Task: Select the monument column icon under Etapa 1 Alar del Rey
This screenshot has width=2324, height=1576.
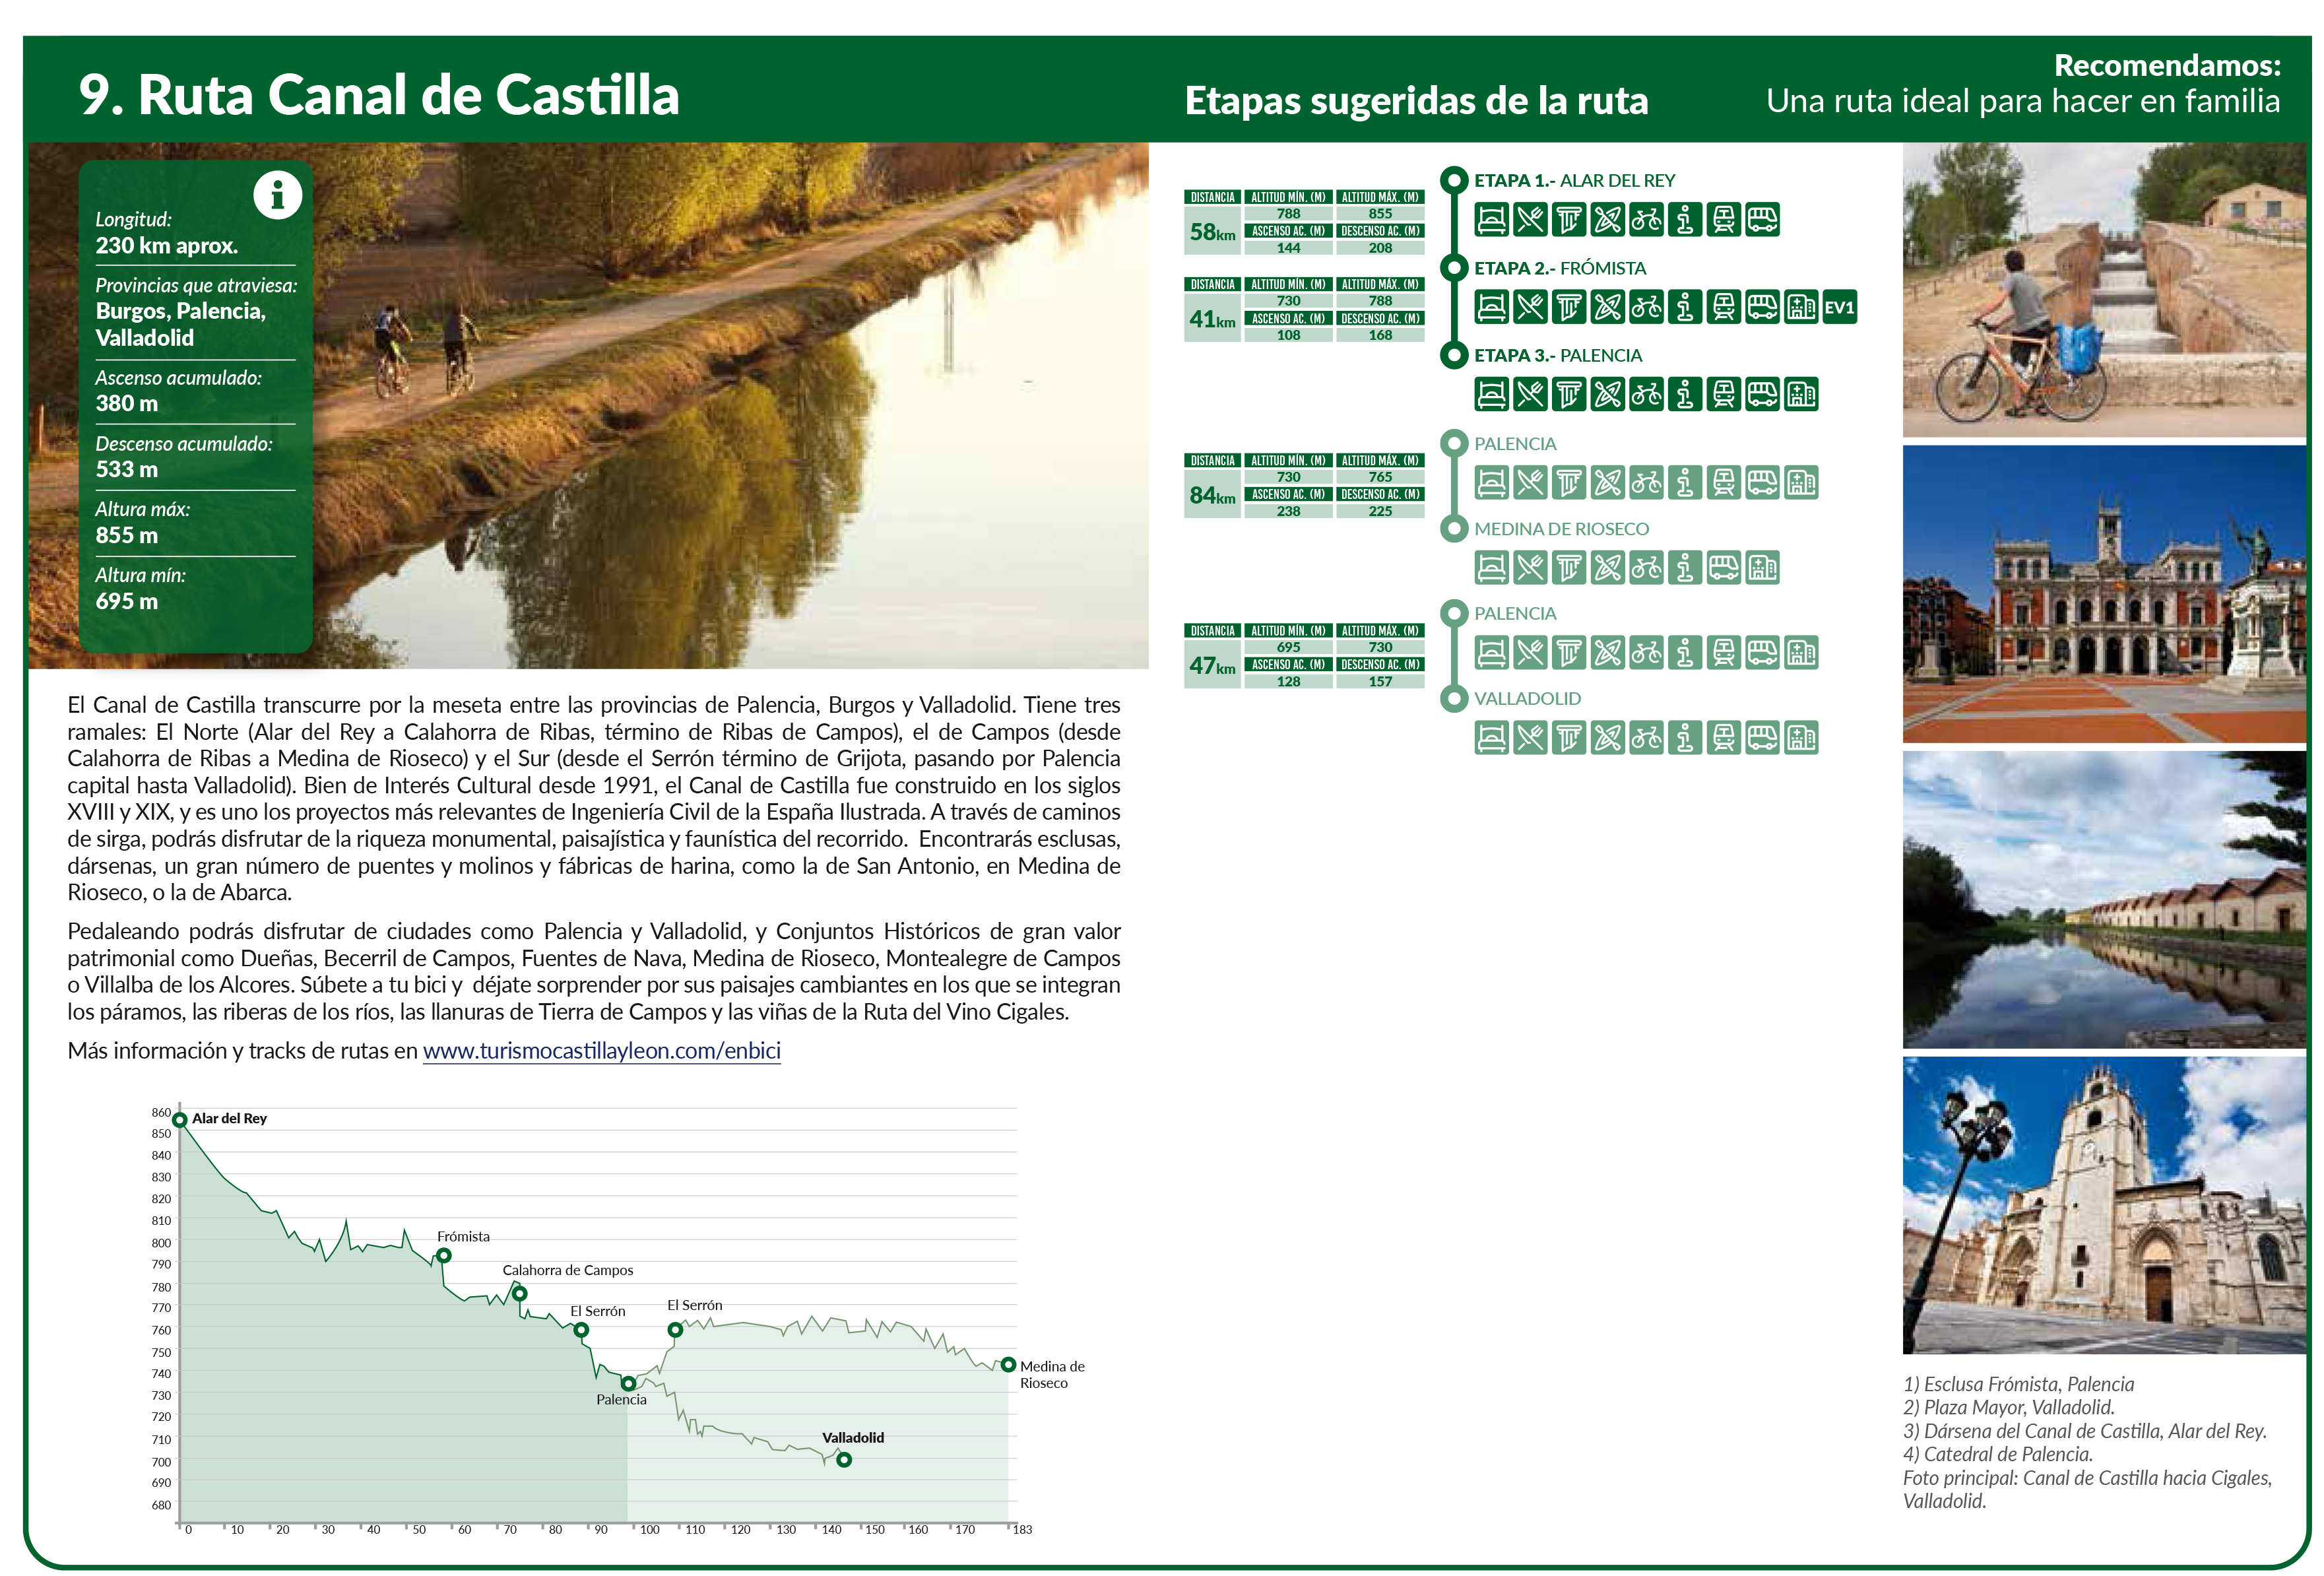Action: click(1569, 219)
